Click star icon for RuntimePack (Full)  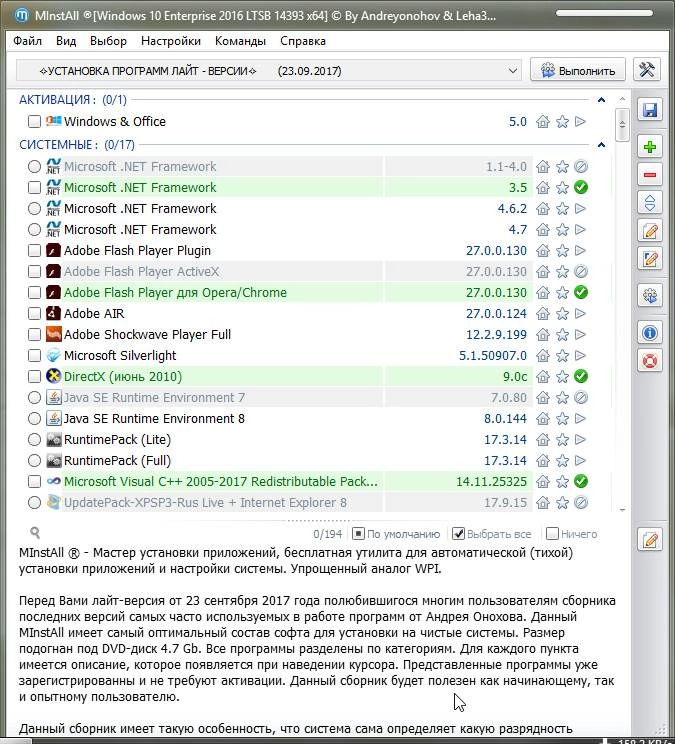click(562, 461)
